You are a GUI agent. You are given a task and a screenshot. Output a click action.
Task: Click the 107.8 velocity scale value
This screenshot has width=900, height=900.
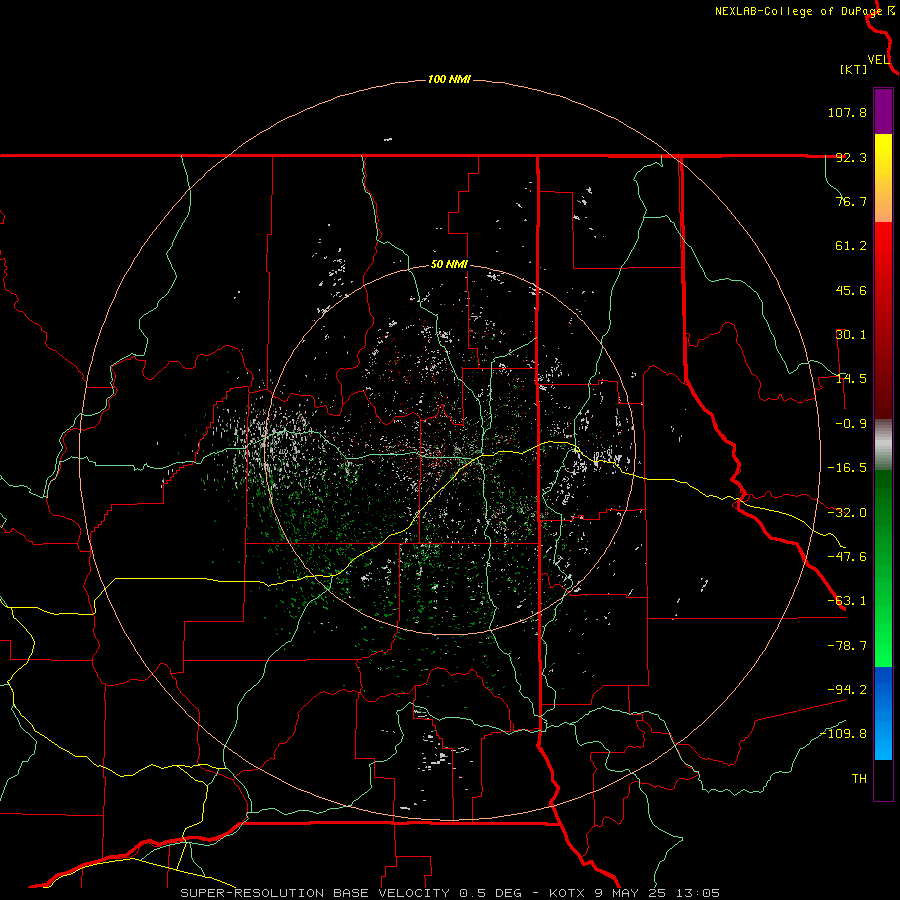847,112
